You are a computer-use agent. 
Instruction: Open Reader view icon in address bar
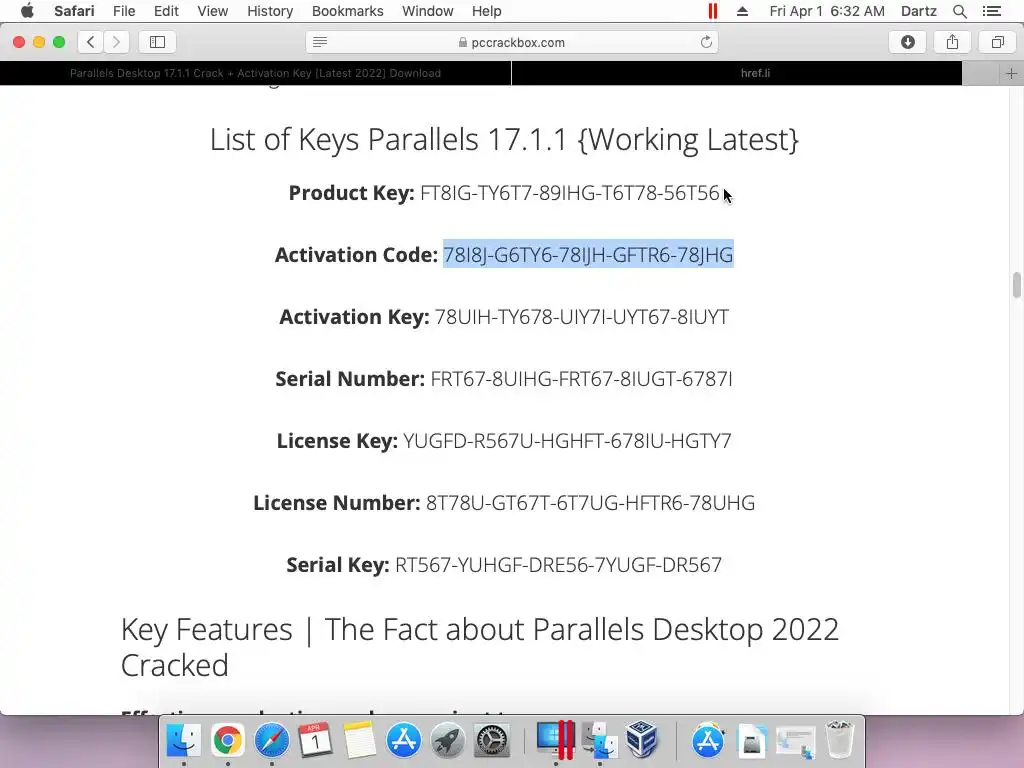point(319,42)
